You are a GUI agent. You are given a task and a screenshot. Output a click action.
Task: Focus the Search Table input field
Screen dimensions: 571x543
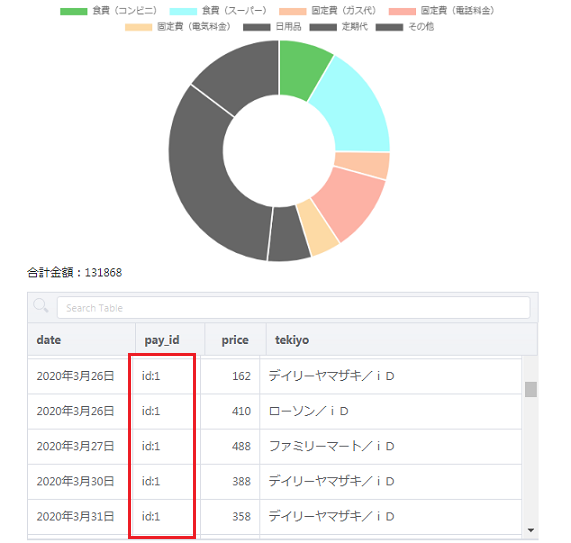pos(294,308)
